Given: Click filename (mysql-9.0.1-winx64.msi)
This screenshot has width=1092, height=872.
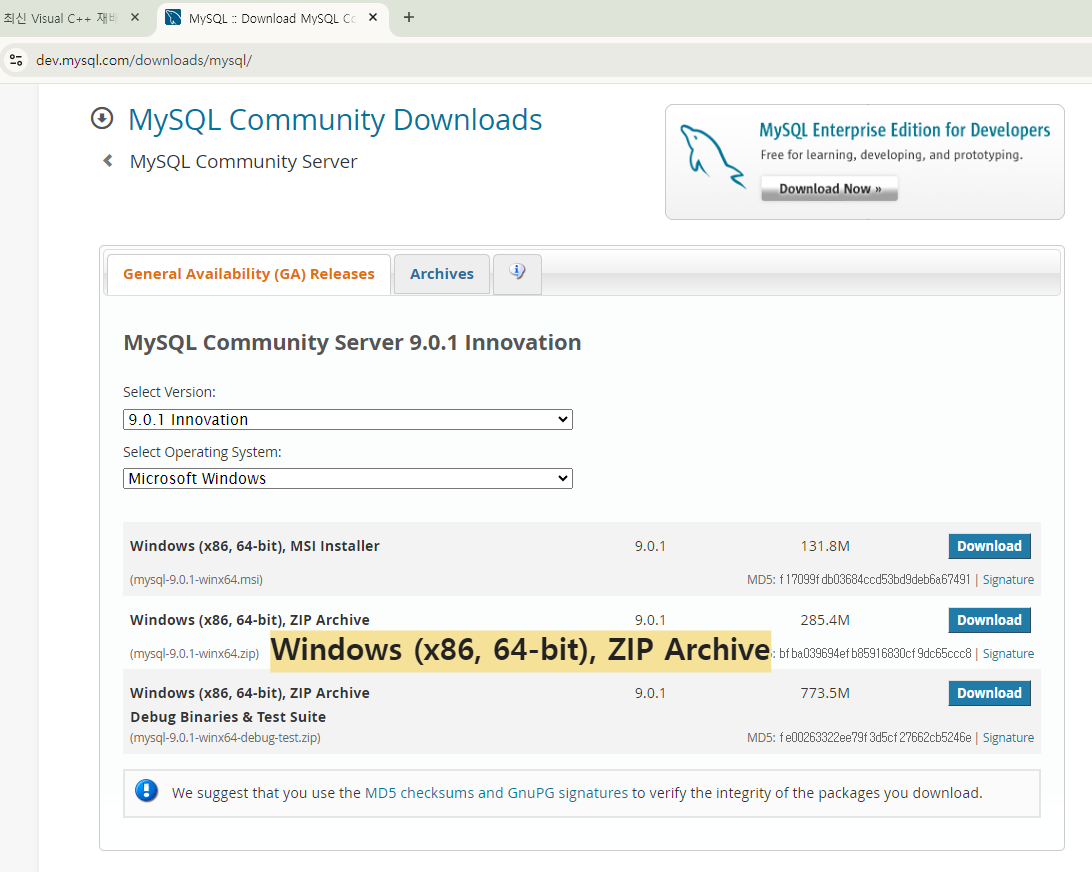Looking at the screenshot, I should [x=196, y=579].
